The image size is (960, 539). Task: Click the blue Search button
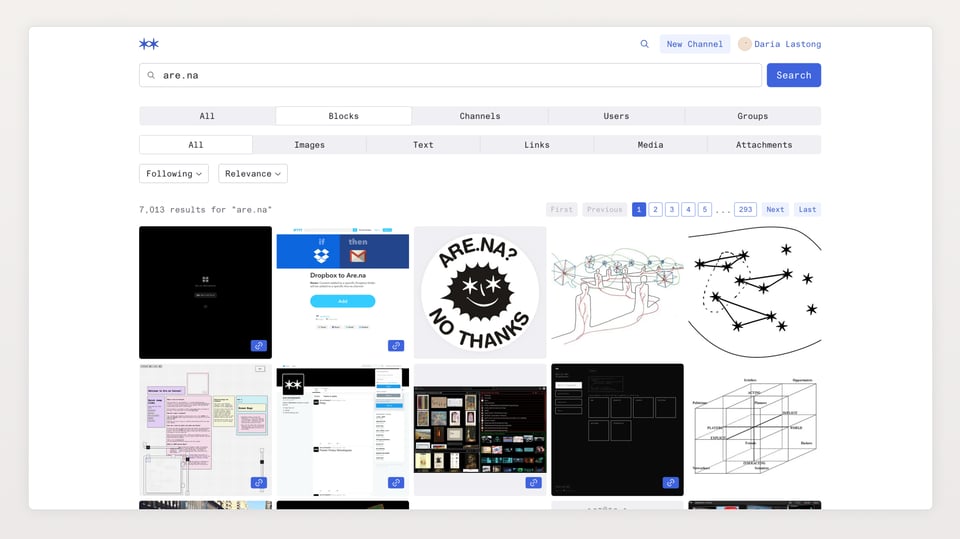(793, 75)
